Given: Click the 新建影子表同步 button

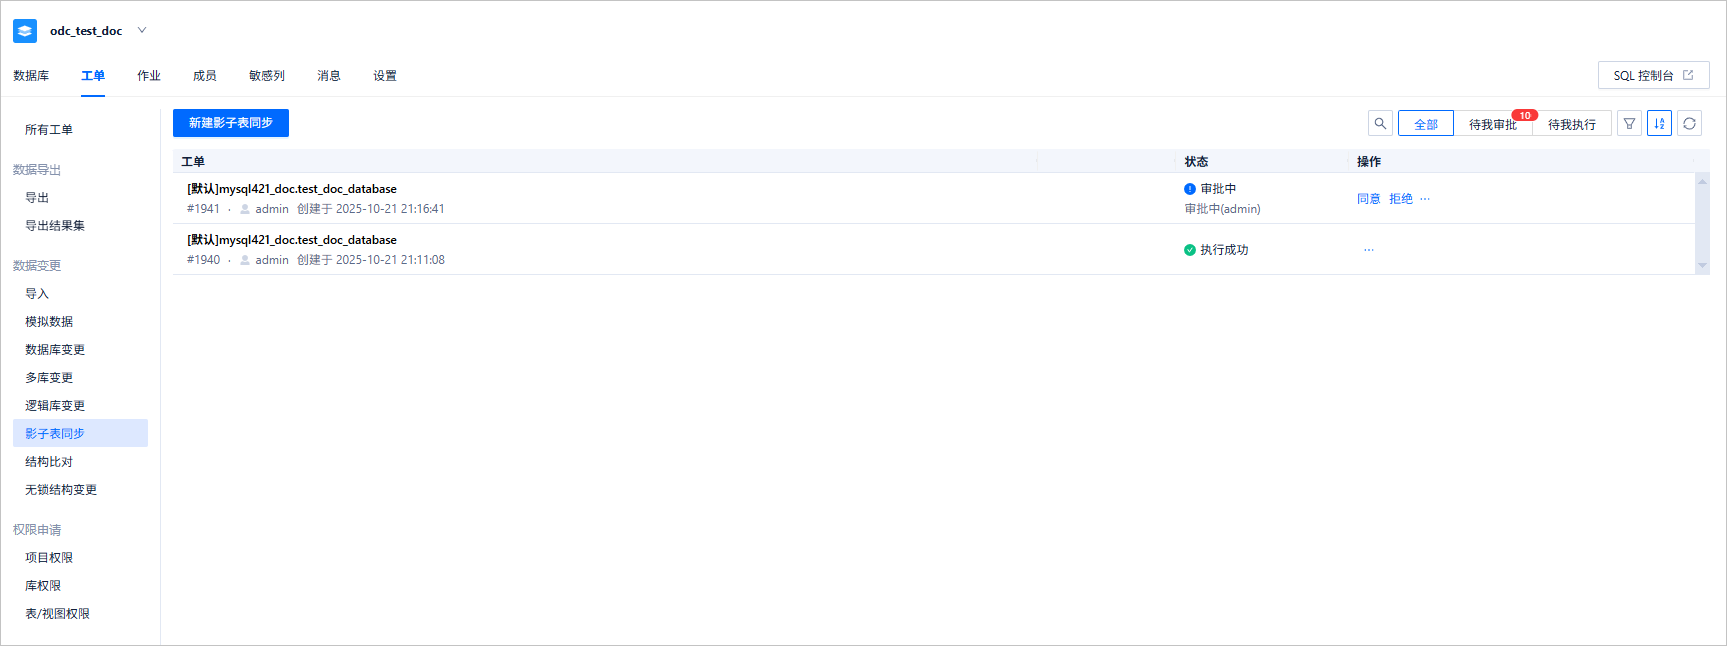Looking at the screenshot, I should click(231, 123).
